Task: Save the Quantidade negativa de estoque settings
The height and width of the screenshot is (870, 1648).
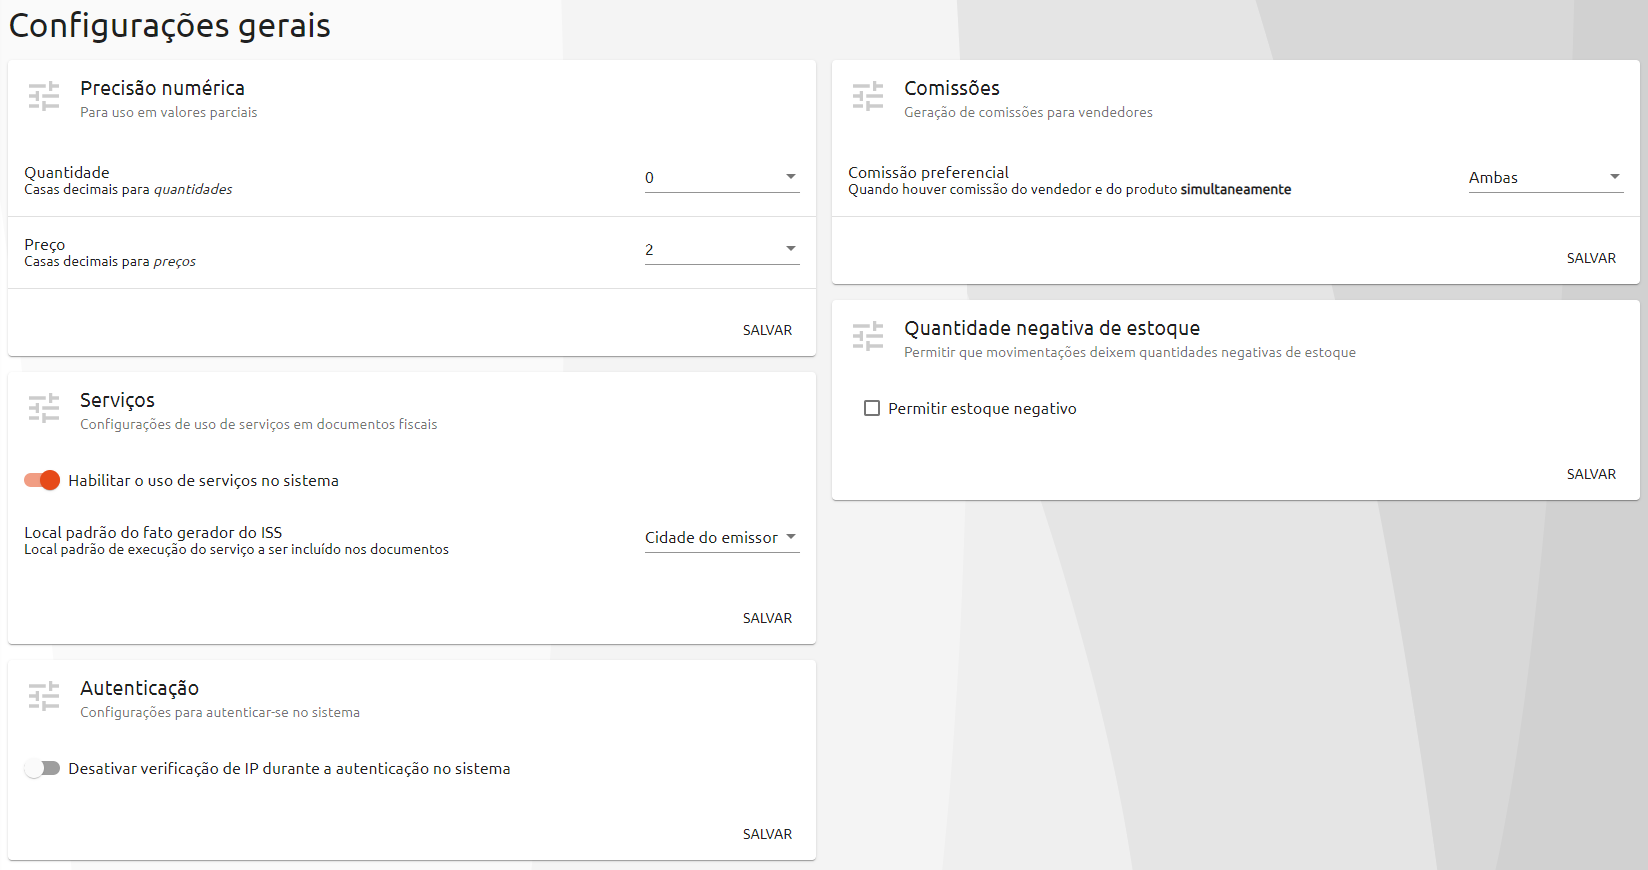Action: pyautogui.click(x=1591, y=474)
